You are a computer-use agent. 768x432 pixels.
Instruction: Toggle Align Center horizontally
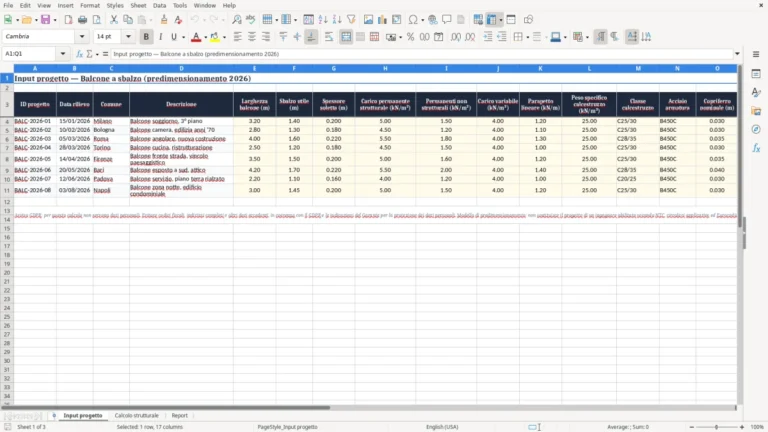coord(252,37)
